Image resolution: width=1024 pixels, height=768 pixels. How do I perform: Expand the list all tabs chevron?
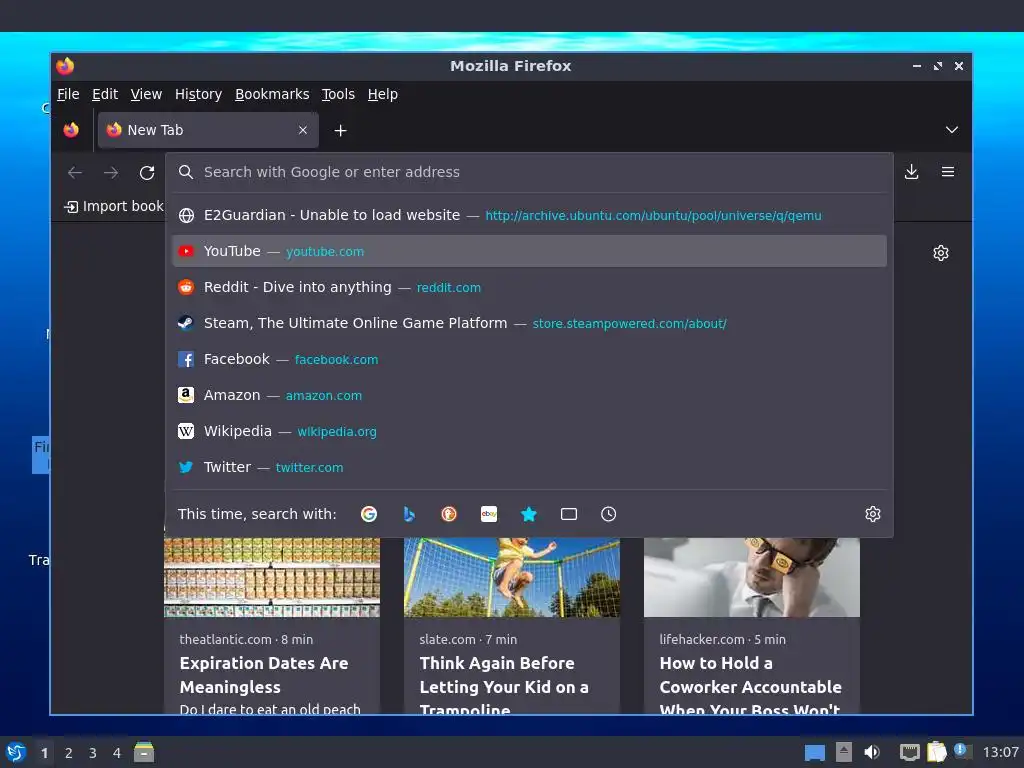[x=952, y=130]
